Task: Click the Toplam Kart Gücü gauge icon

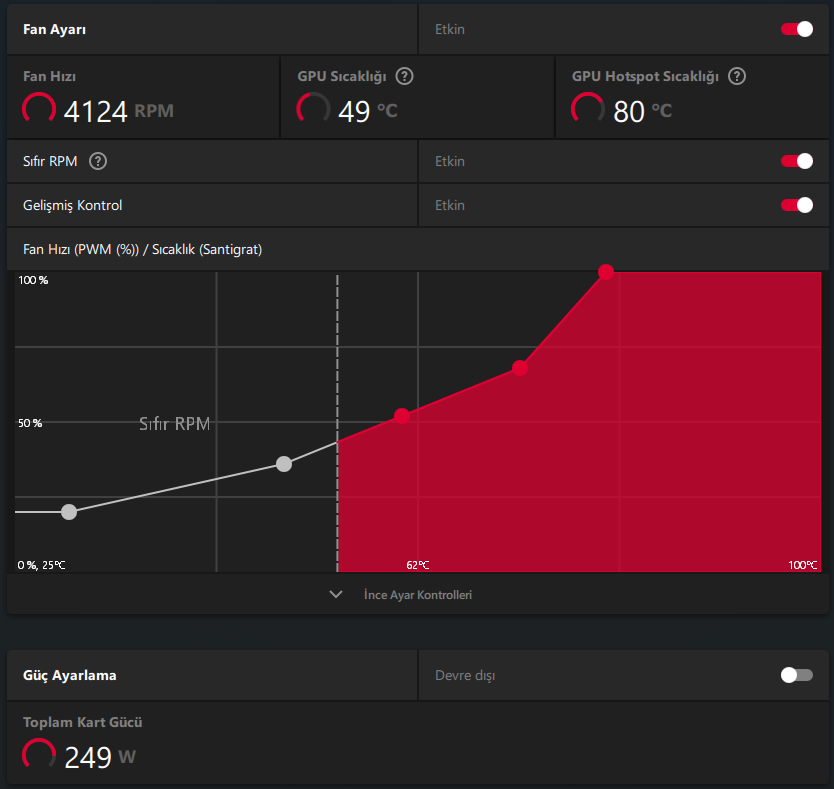Action: [39, 755]
